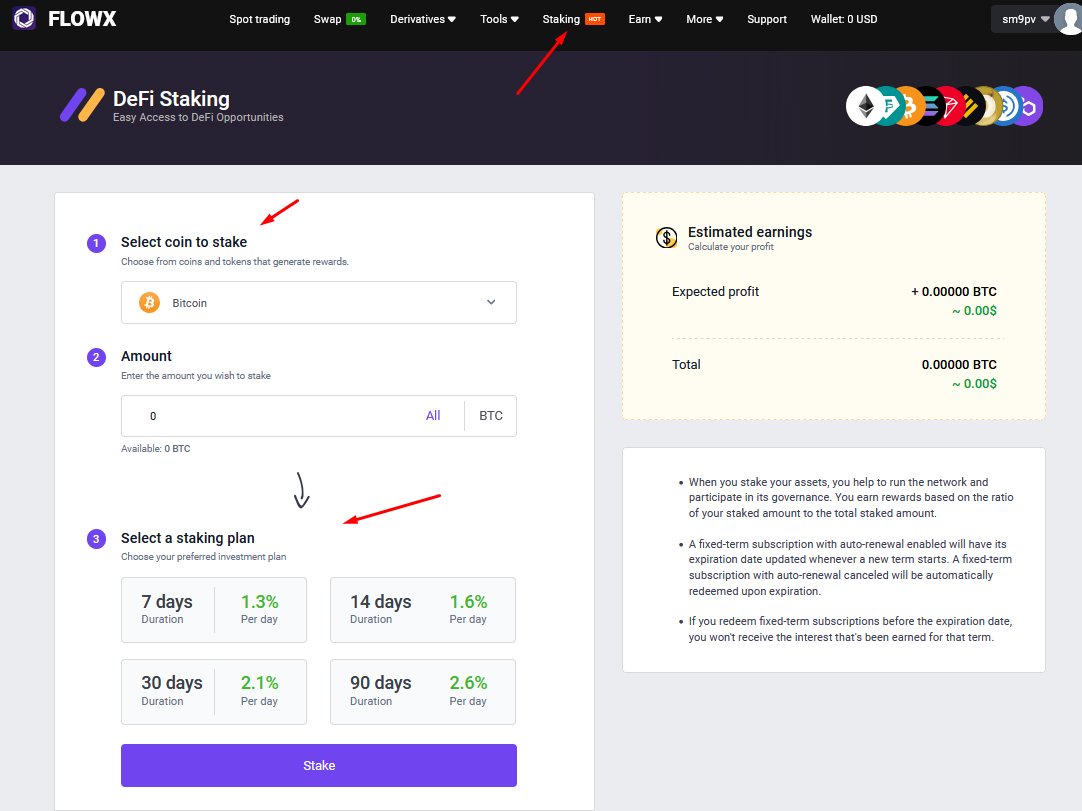Select the 7 days 1.3% plan
The image size is (1082, 811).
click(x=214, y=610)
